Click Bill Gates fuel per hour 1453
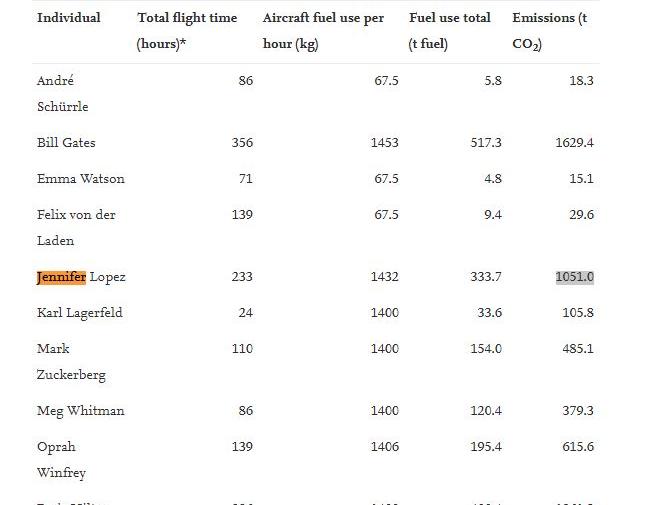Image resolution: width=649 pixels, height=505 pixels. [385, 143]
